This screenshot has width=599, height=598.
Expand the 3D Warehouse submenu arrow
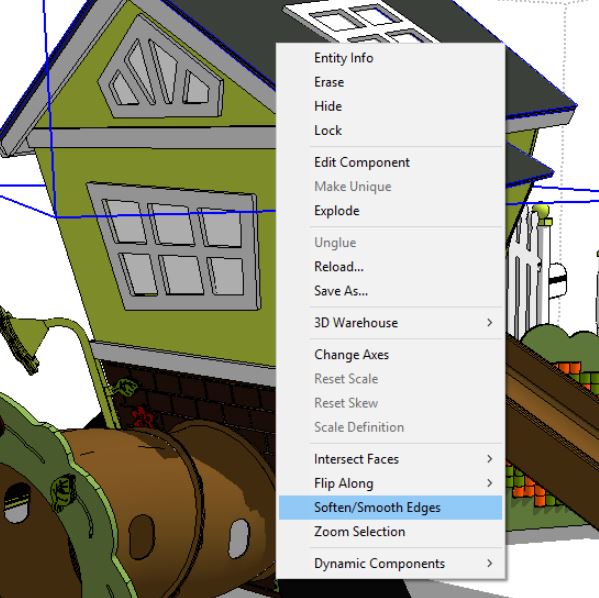490,323
